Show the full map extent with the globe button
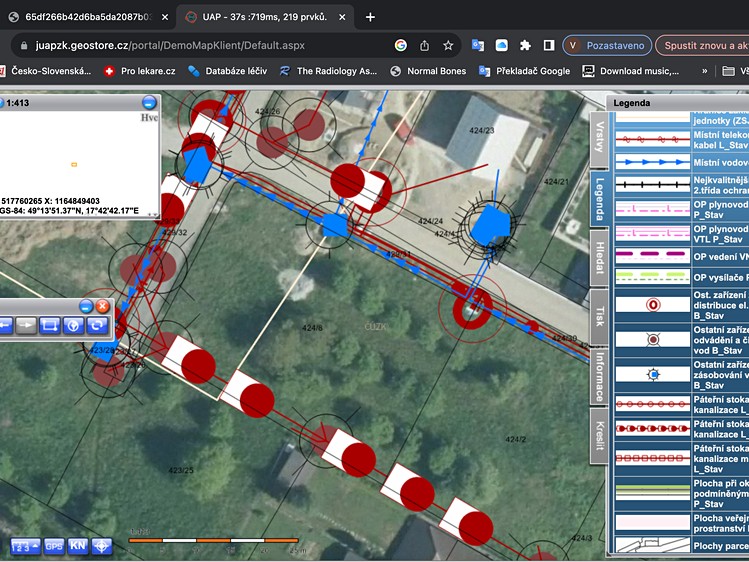749x562 pixels. tap(73, 326)
